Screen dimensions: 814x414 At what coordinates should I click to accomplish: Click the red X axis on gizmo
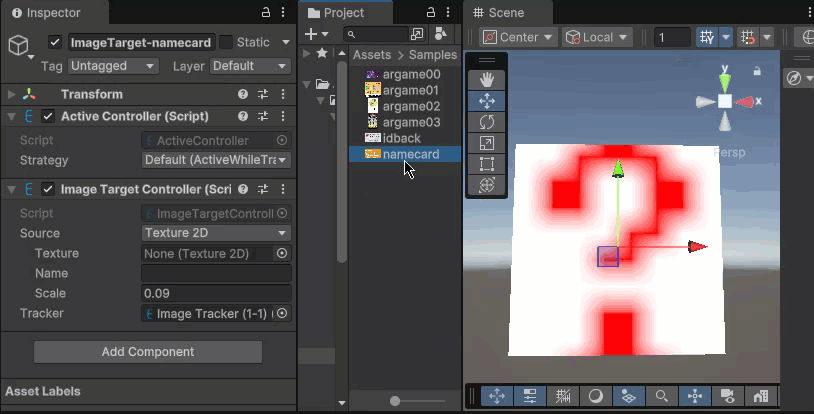click(x=745, y=102)
